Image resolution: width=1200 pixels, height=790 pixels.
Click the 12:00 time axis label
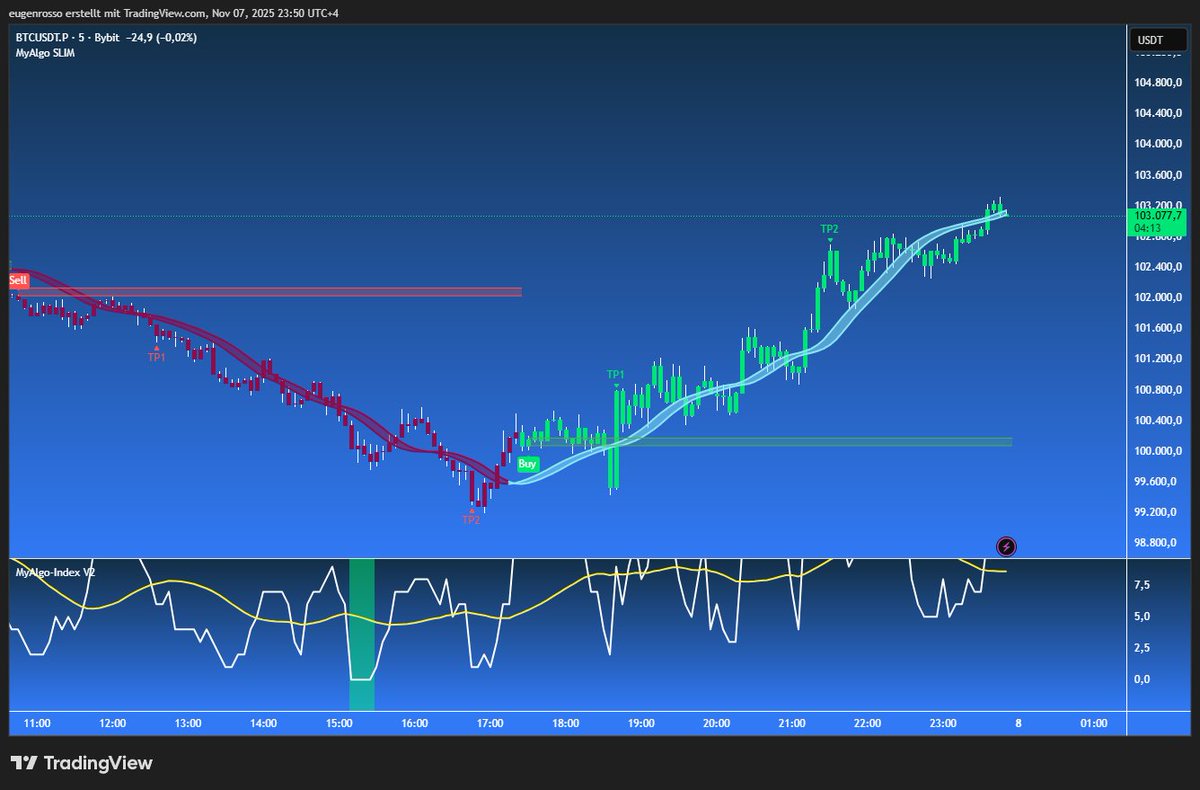coord(112,723)
